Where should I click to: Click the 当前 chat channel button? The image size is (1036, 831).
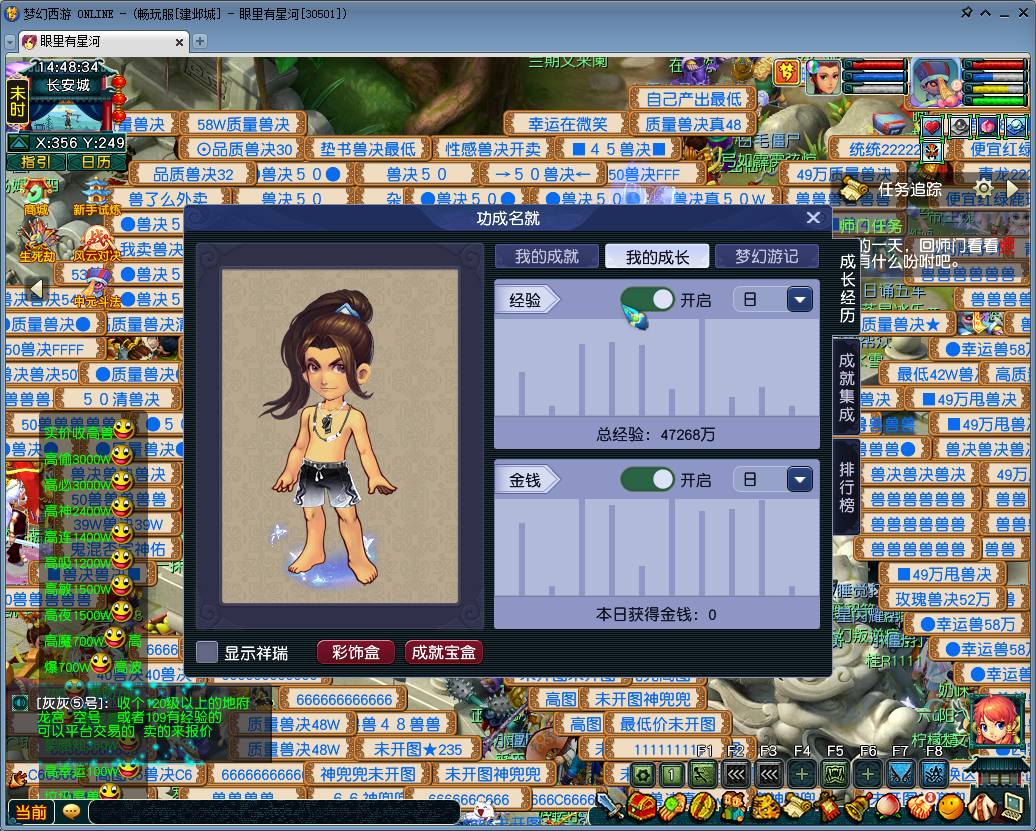(x=31, y=812)
